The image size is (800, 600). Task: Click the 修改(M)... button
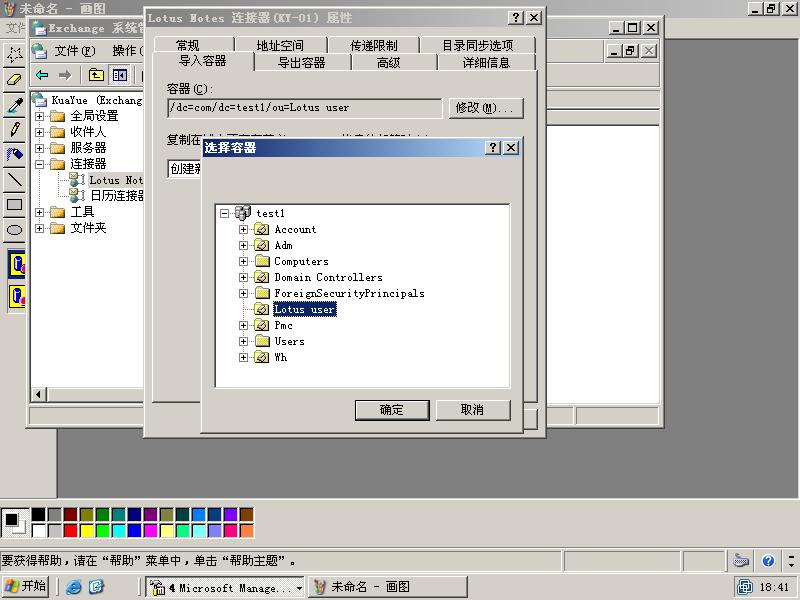coord(486,108)
